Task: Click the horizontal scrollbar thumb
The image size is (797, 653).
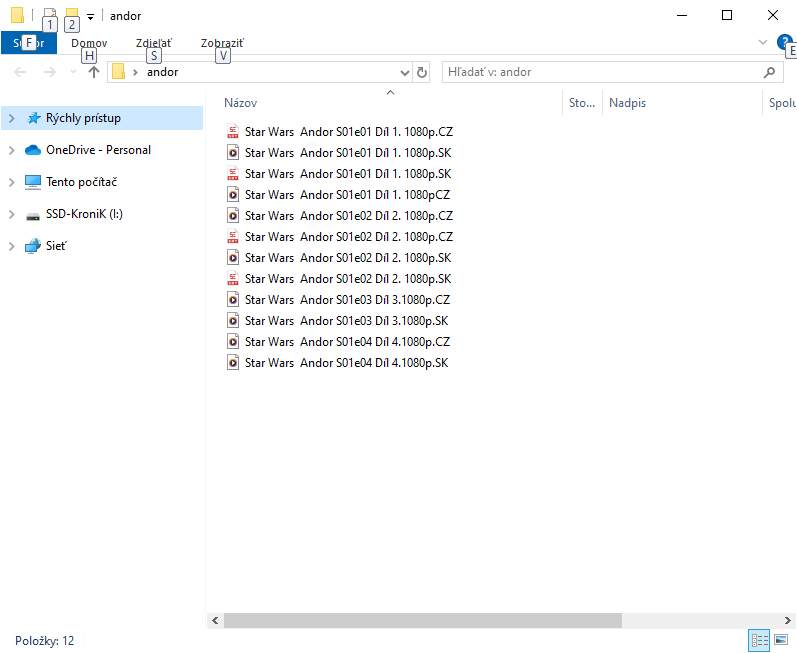Action: click(x=422, y=620)
